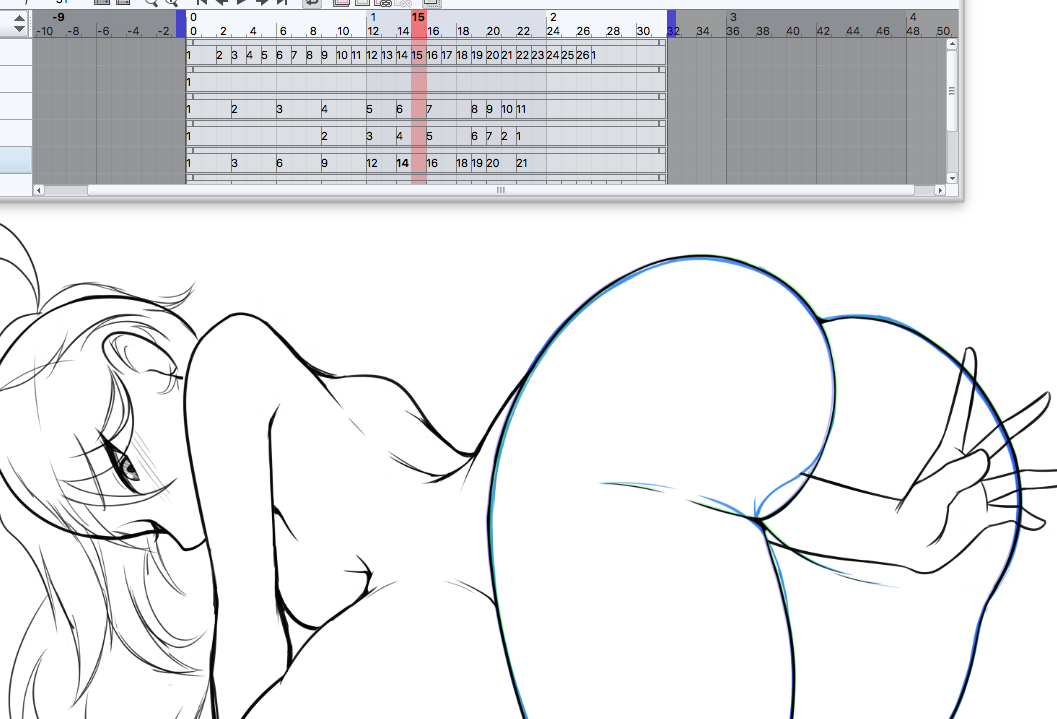Select cel 13 in the top track
The image size is (1057, 719).
387,55
